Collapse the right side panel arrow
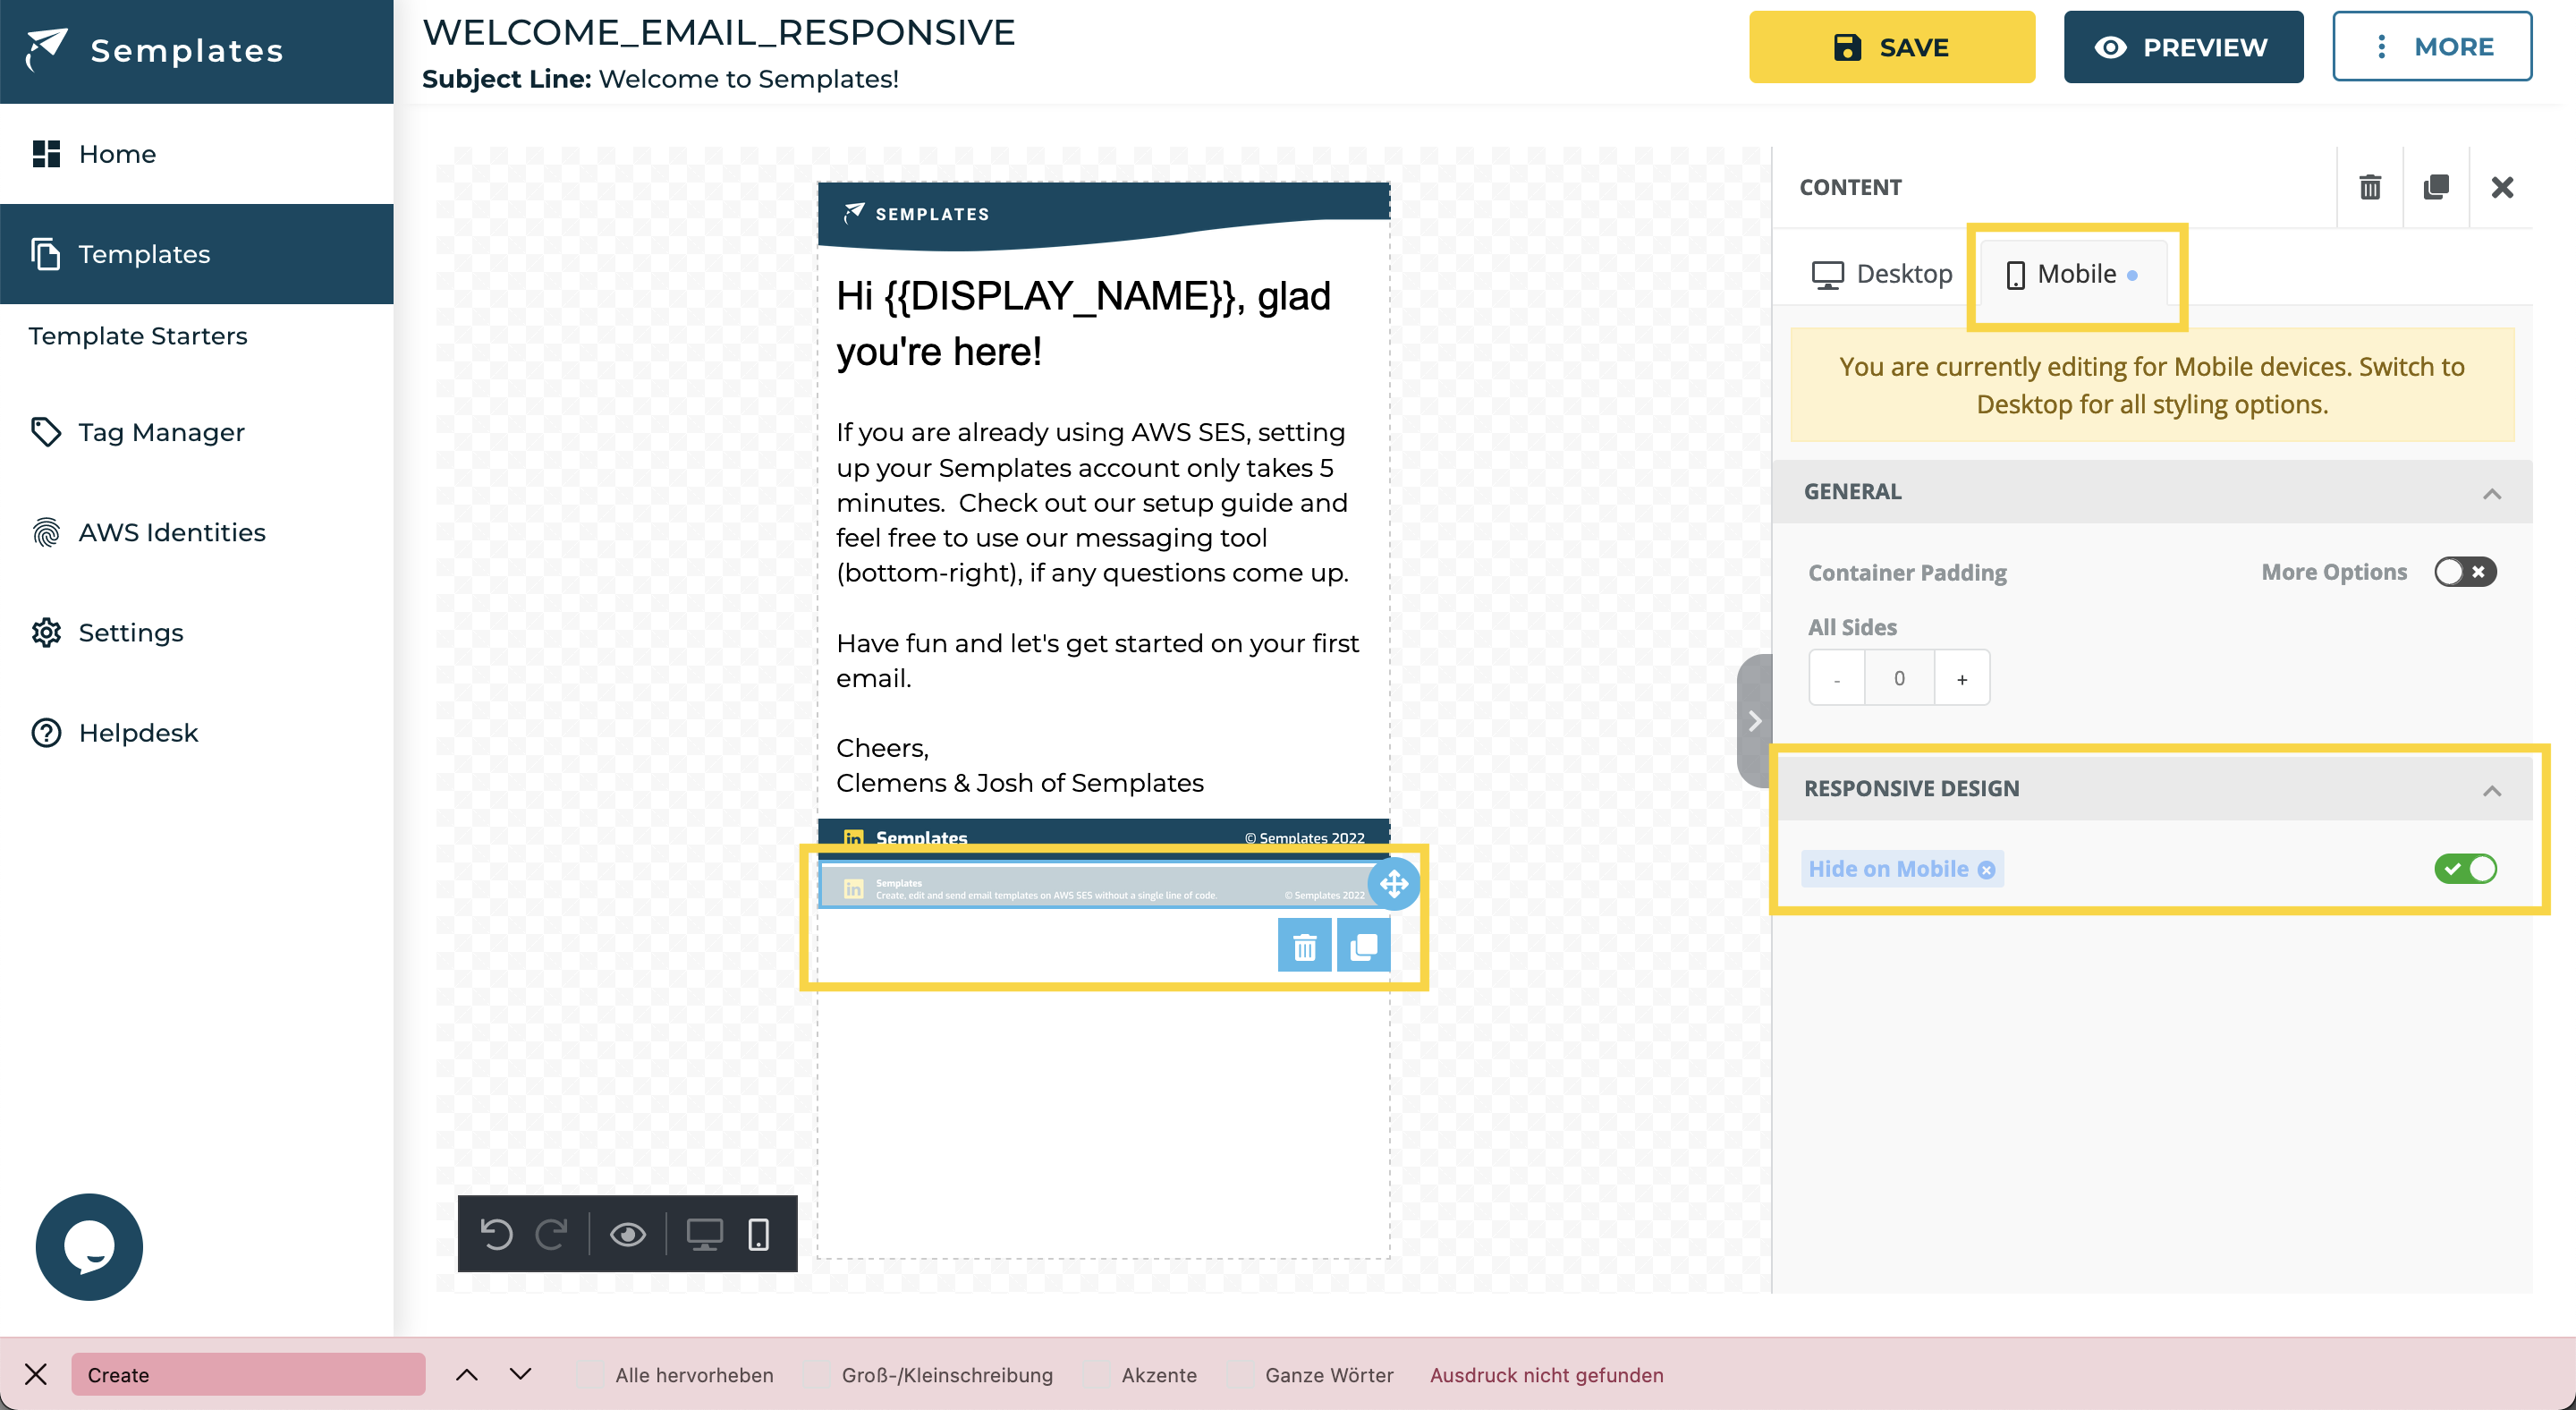The image size is (2576, 1410). click(1755, 721)
